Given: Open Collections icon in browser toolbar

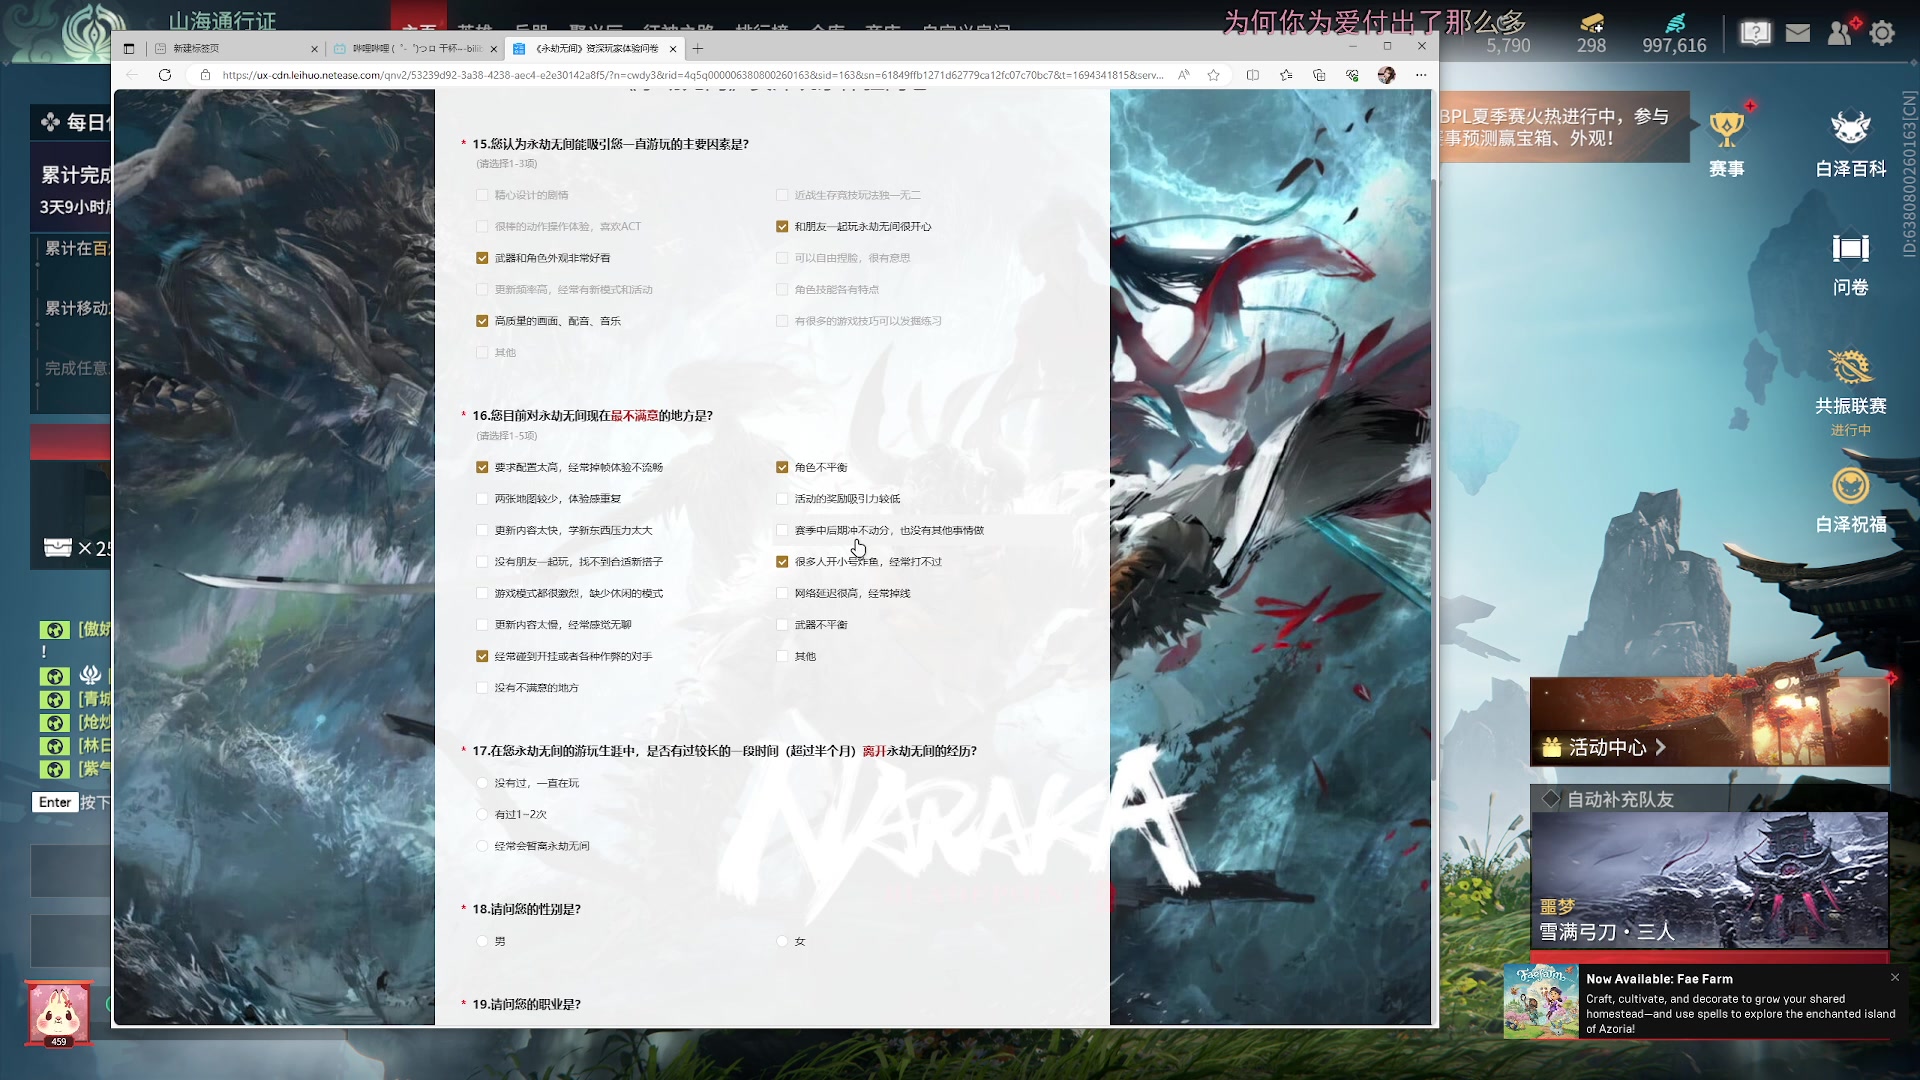Looking at the screenshot, I should [x=1319, y=75].
